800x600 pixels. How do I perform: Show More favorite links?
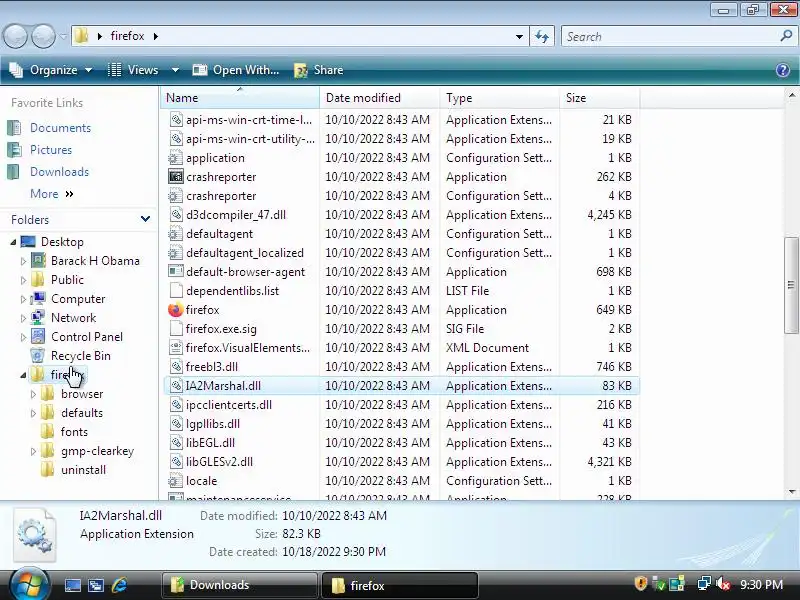(52, 194)
